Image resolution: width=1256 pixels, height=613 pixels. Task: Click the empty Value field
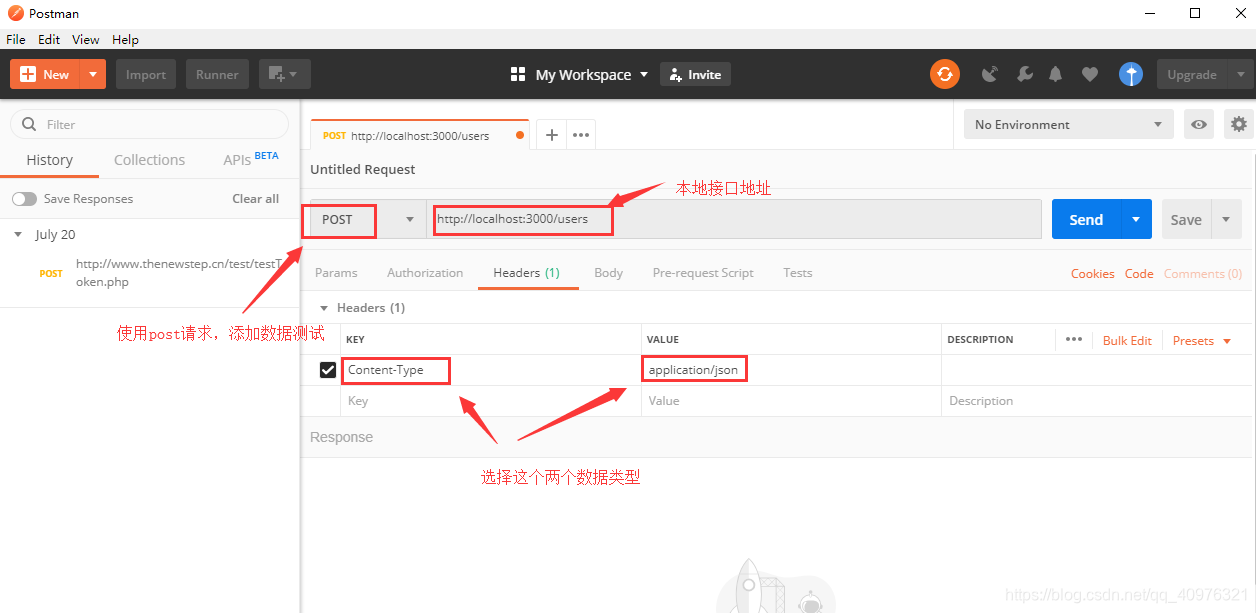(791, 401)
